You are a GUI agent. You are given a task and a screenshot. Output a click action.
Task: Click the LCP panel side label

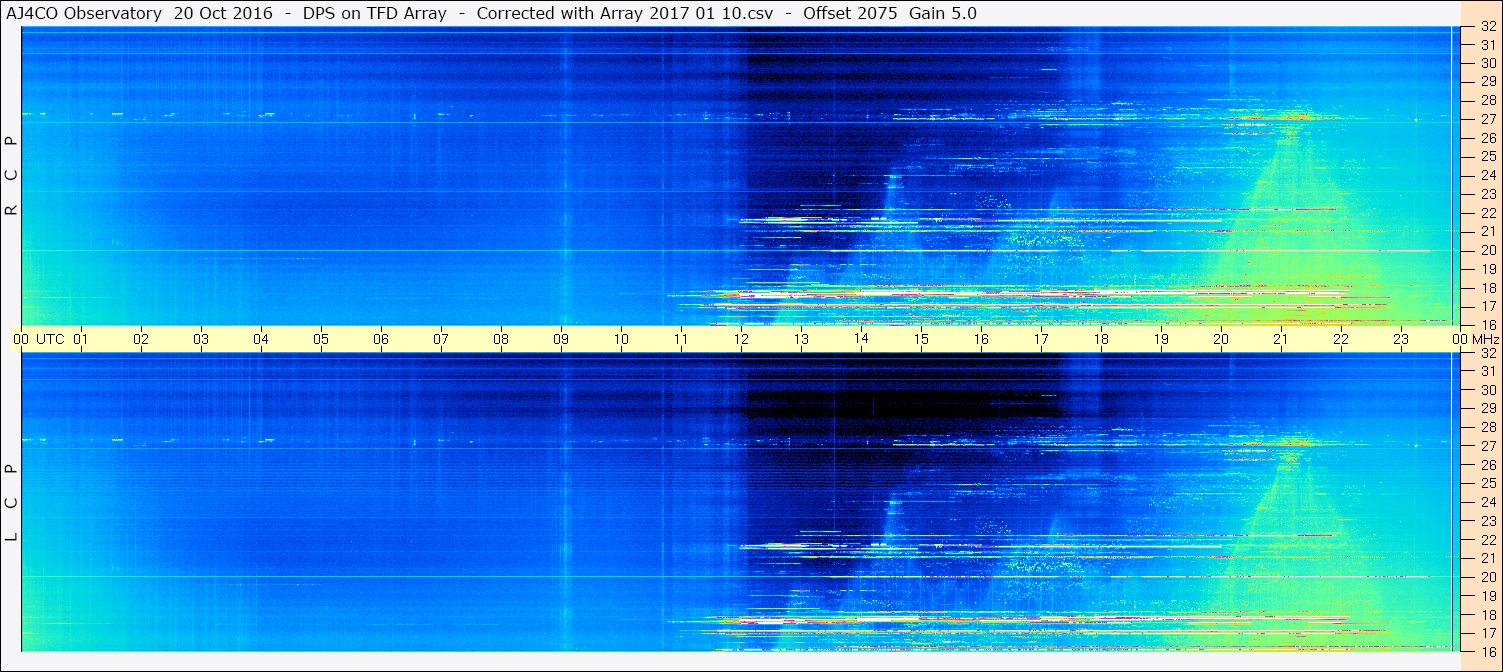tap(11, 503)
